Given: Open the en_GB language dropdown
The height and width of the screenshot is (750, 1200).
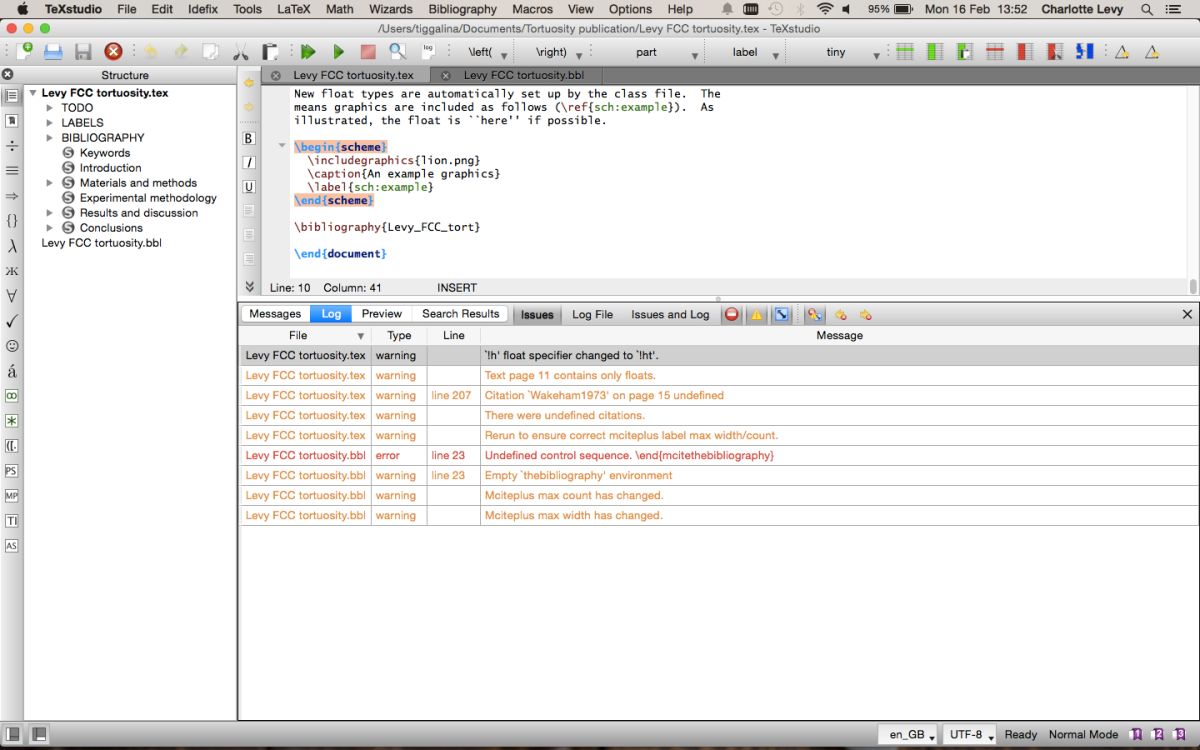Looking at the screenshot, I should pos(908,734).
